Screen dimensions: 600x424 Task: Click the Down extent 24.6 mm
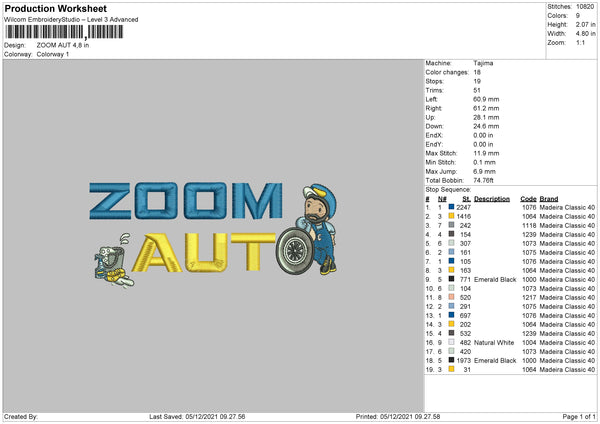pos(486,126)
